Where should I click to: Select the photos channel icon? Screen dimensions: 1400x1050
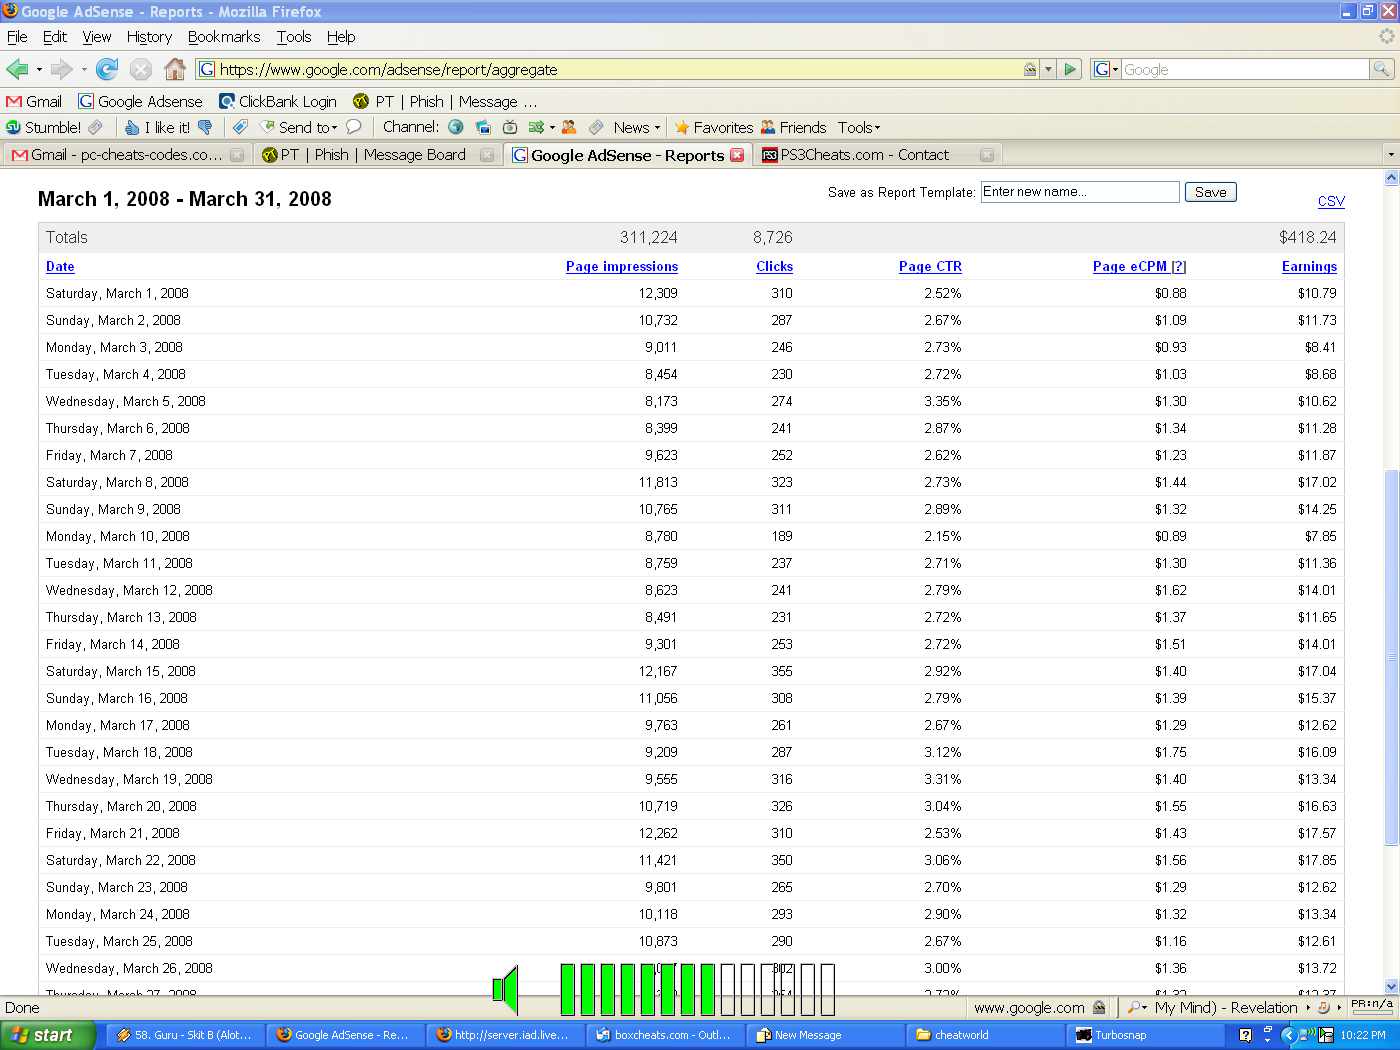[x=483, y=127]
